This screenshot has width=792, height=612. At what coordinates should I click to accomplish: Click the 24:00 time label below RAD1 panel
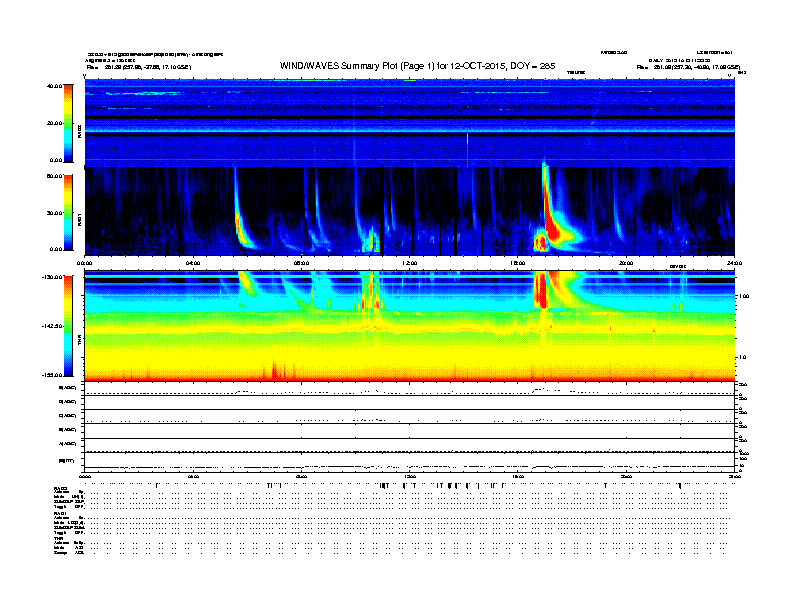tap(734, 263)
